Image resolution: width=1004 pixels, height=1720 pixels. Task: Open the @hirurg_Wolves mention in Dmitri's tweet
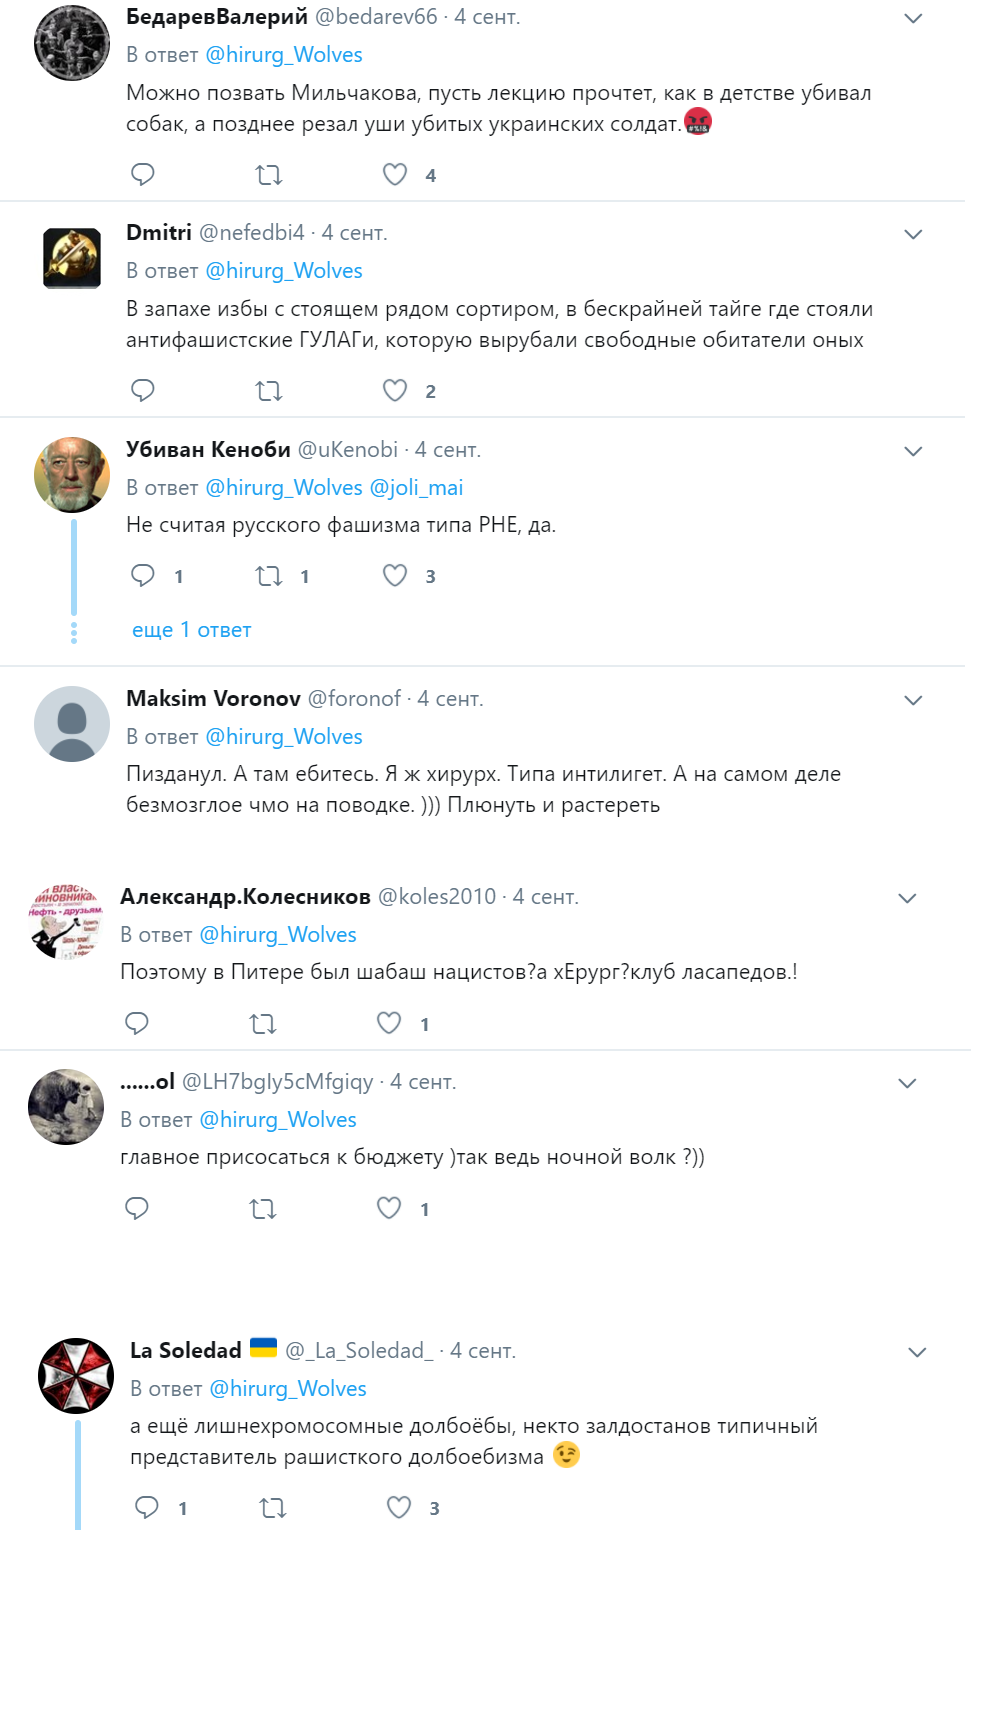point(284,271)
